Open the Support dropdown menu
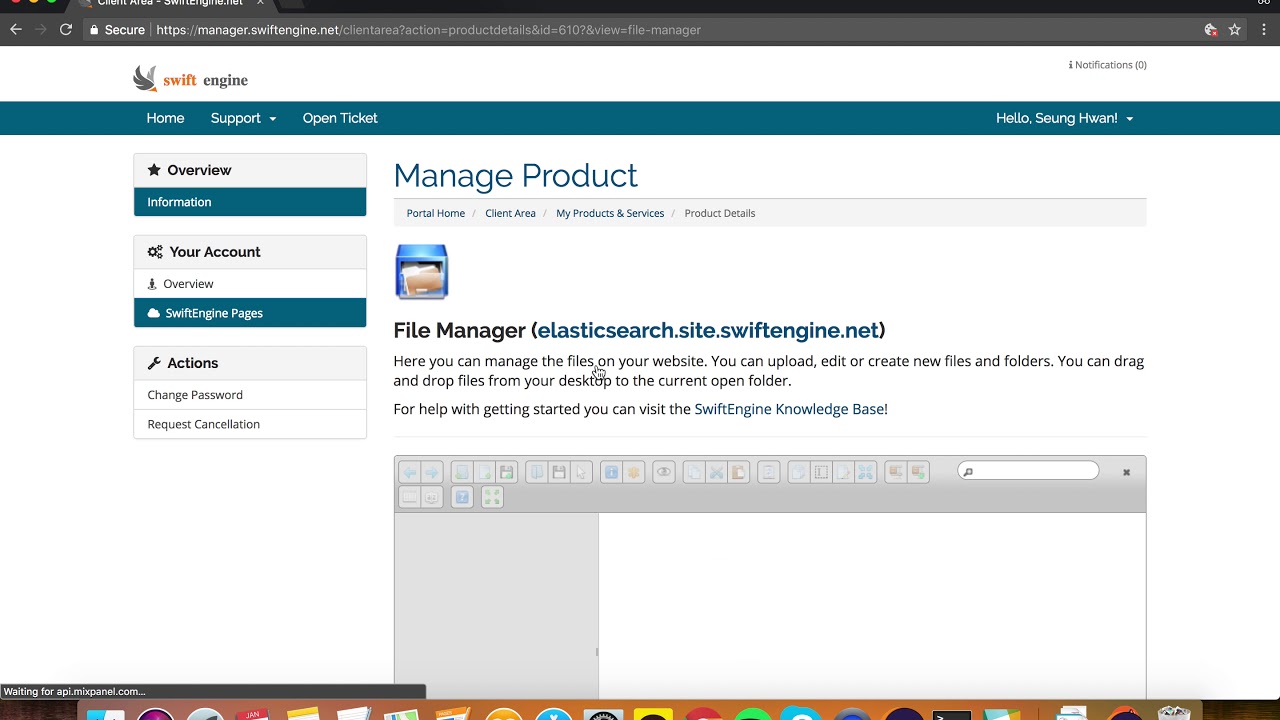 coord(243,118)
